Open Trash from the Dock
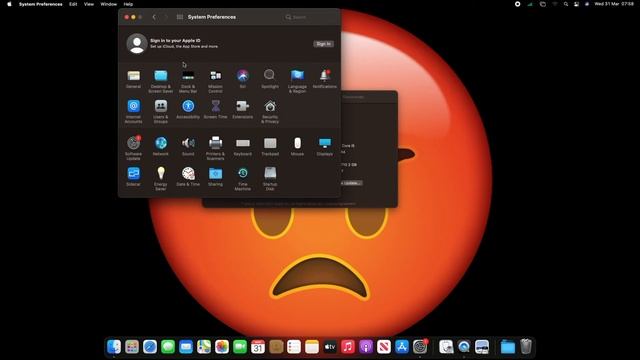The image size is (640, 360). (x=526, y=347)
